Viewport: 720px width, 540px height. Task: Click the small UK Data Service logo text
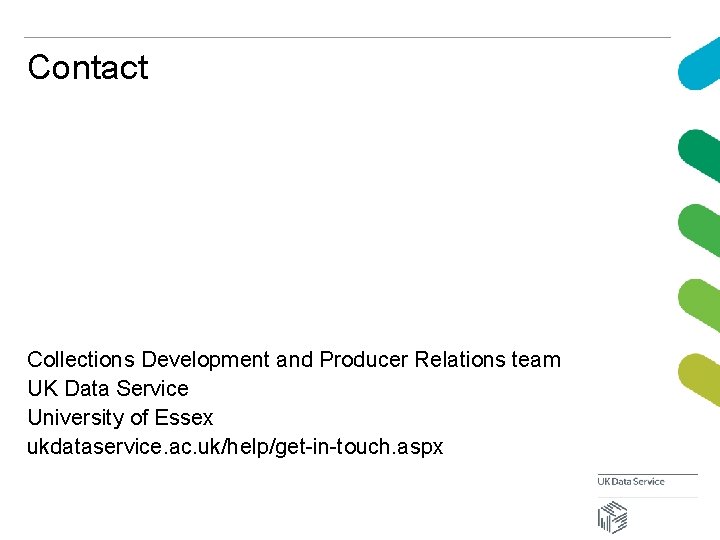[631, 482]
